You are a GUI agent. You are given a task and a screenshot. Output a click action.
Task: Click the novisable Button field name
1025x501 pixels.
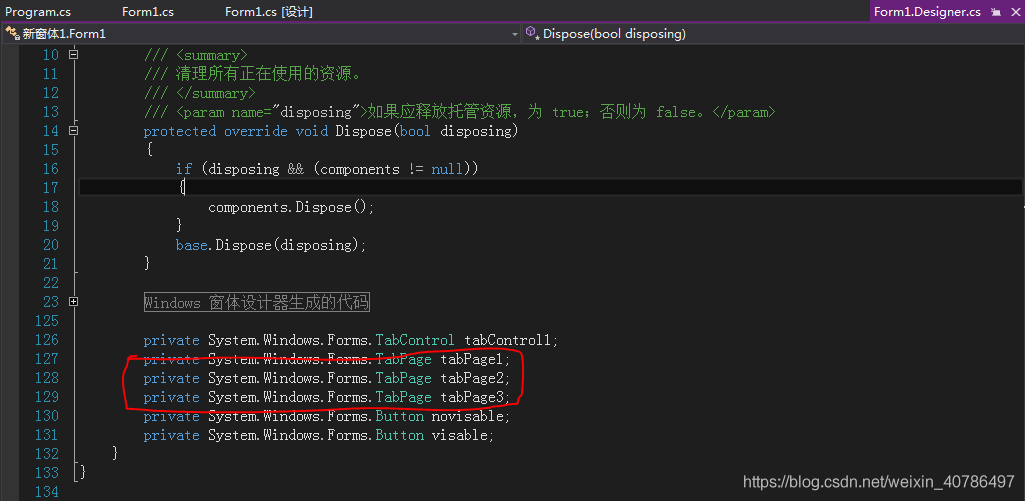click(x=470, y=416)
